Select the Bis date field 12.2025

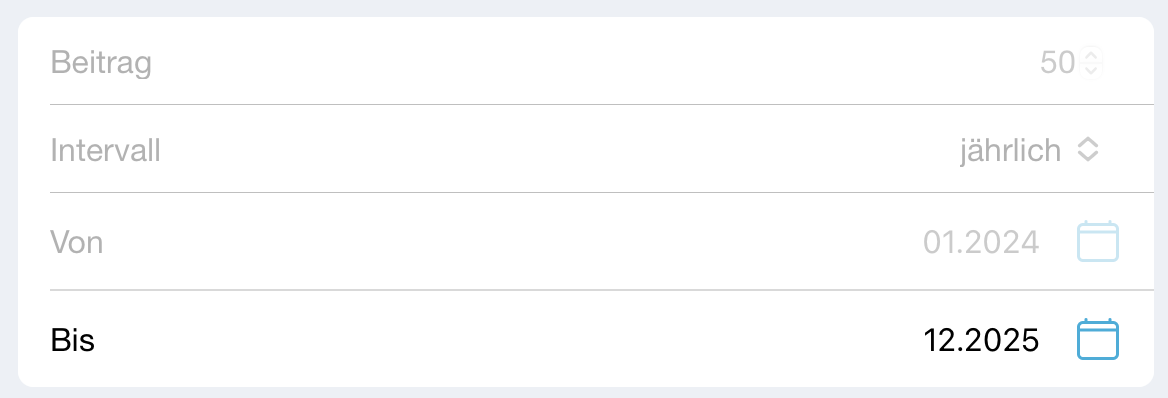coord(981,341)
